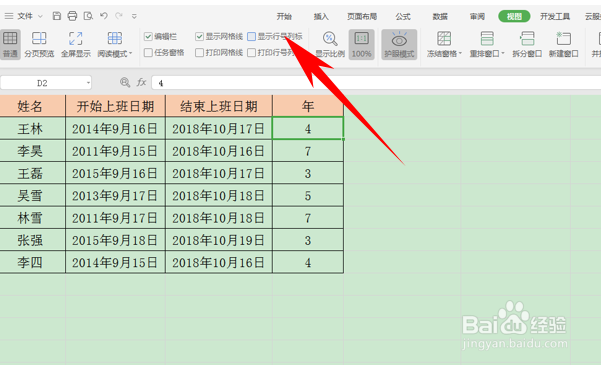Click 冻结窗格 freeze panes icon
This screenshot has height=365, width=603.
(444, 39)
